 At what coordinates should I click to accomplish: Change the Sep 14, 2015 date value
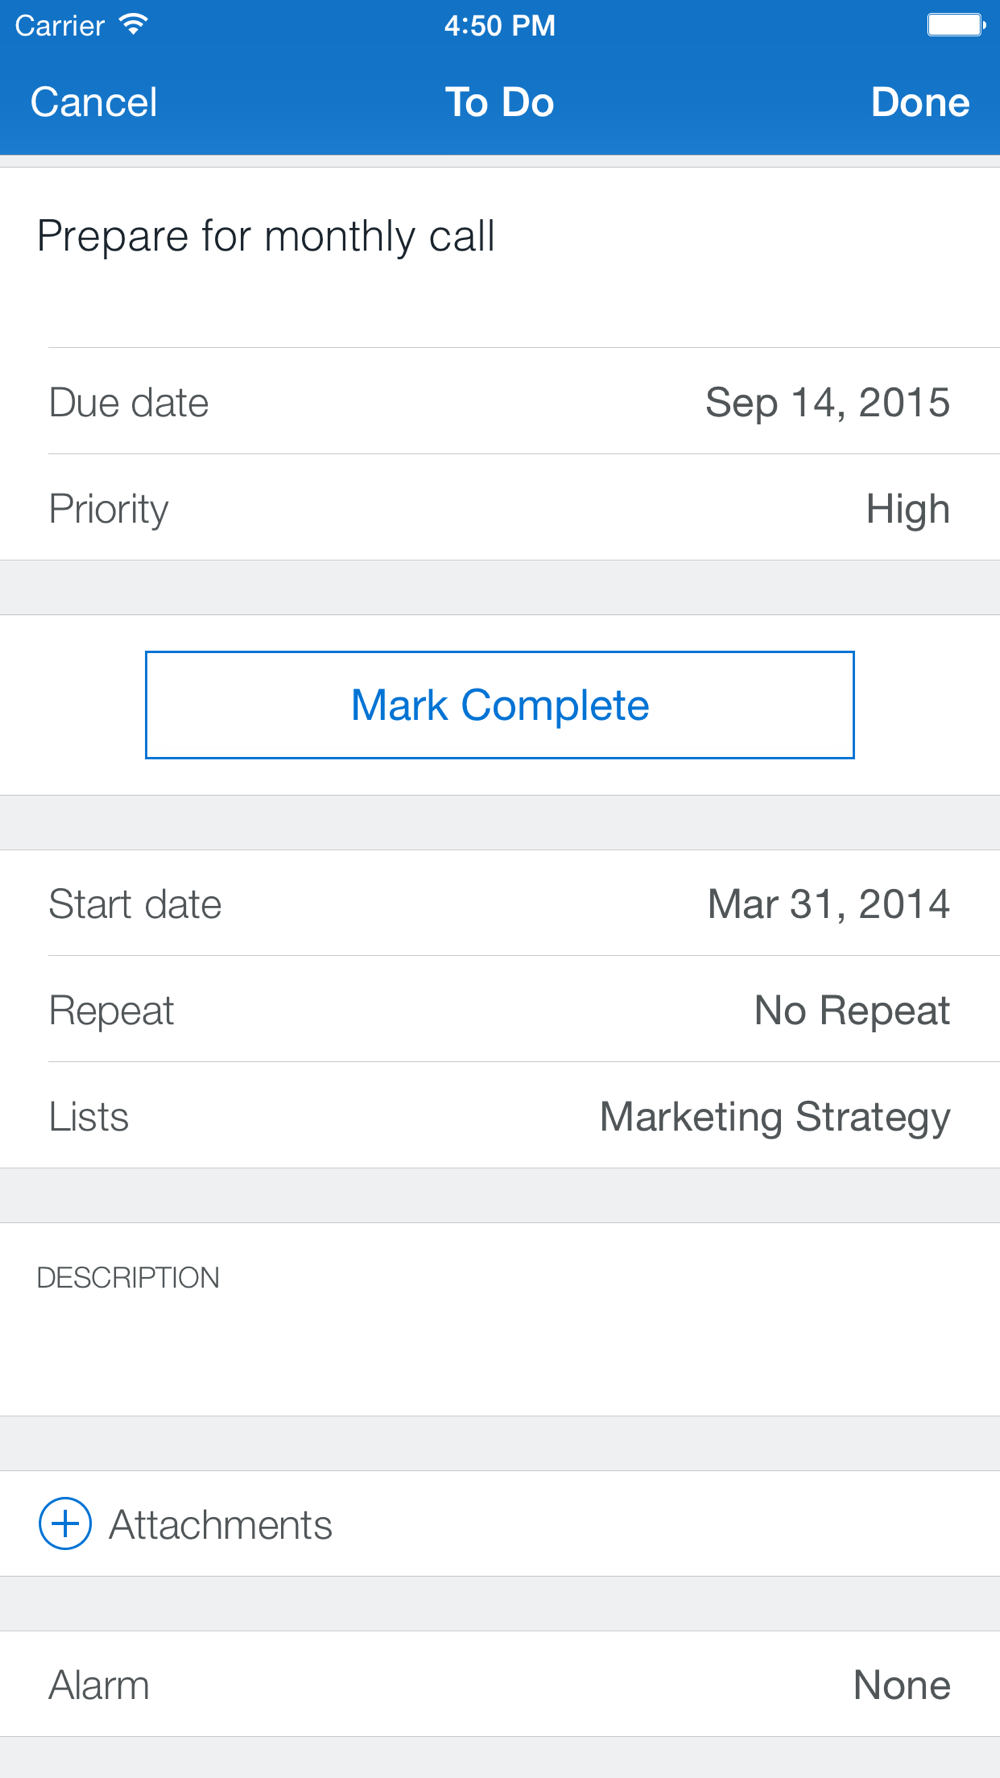[x=827, y=402]
